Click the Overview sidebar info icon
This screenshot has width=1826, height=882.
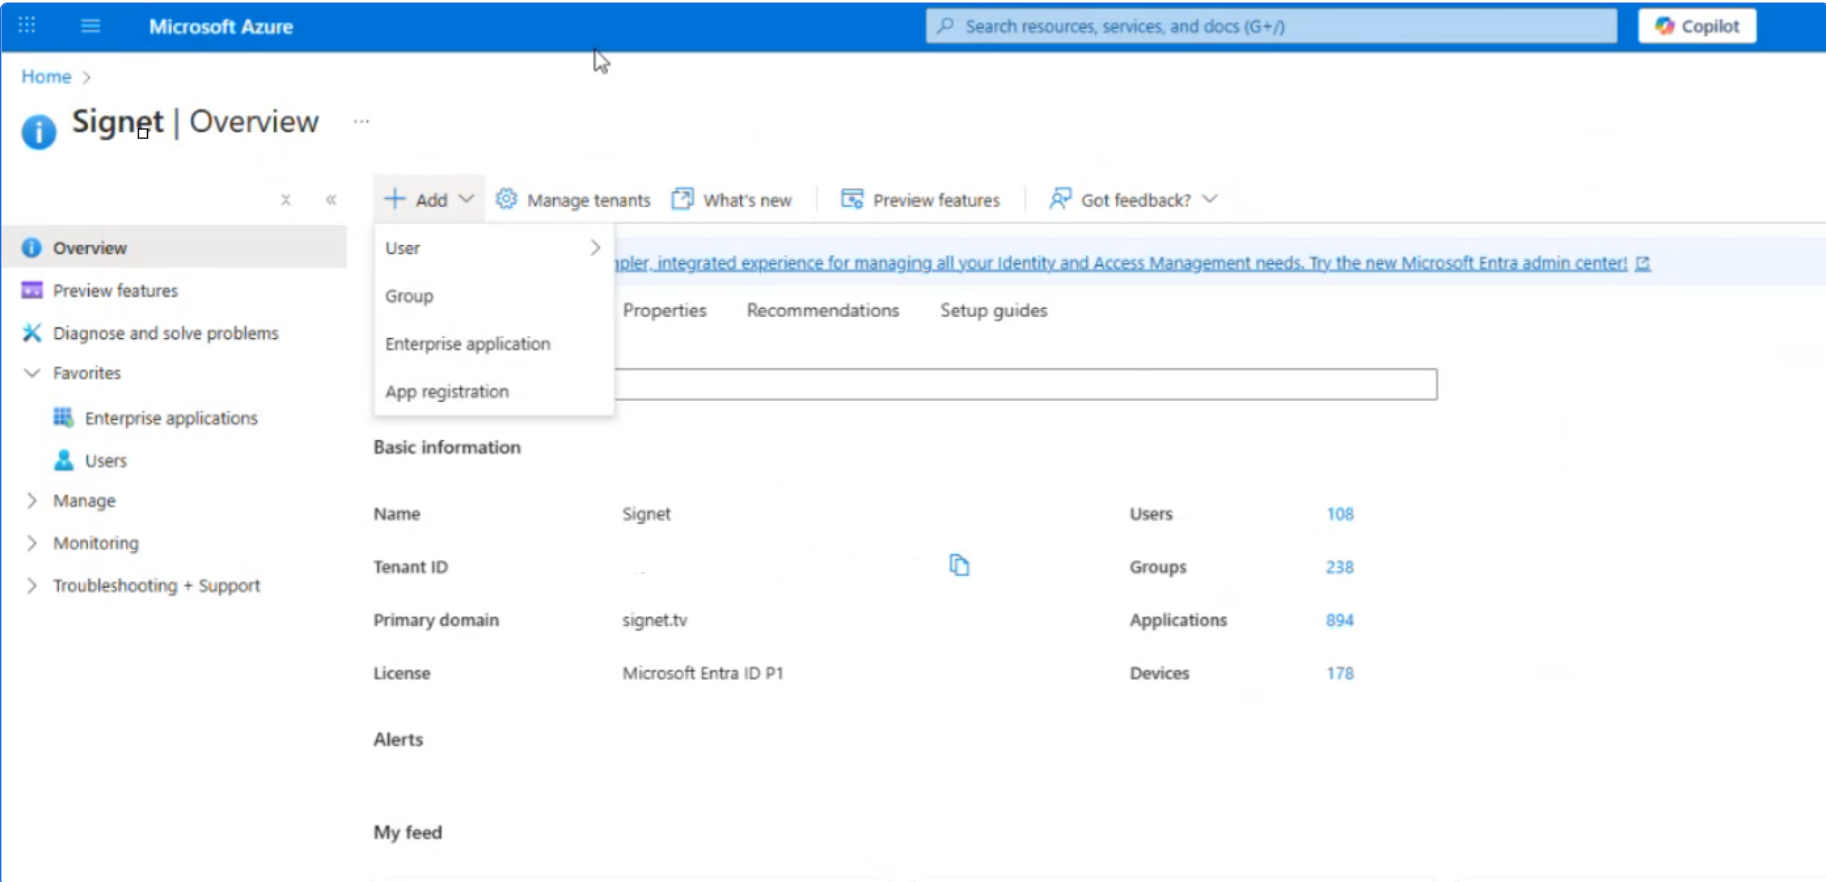(32, 248)
